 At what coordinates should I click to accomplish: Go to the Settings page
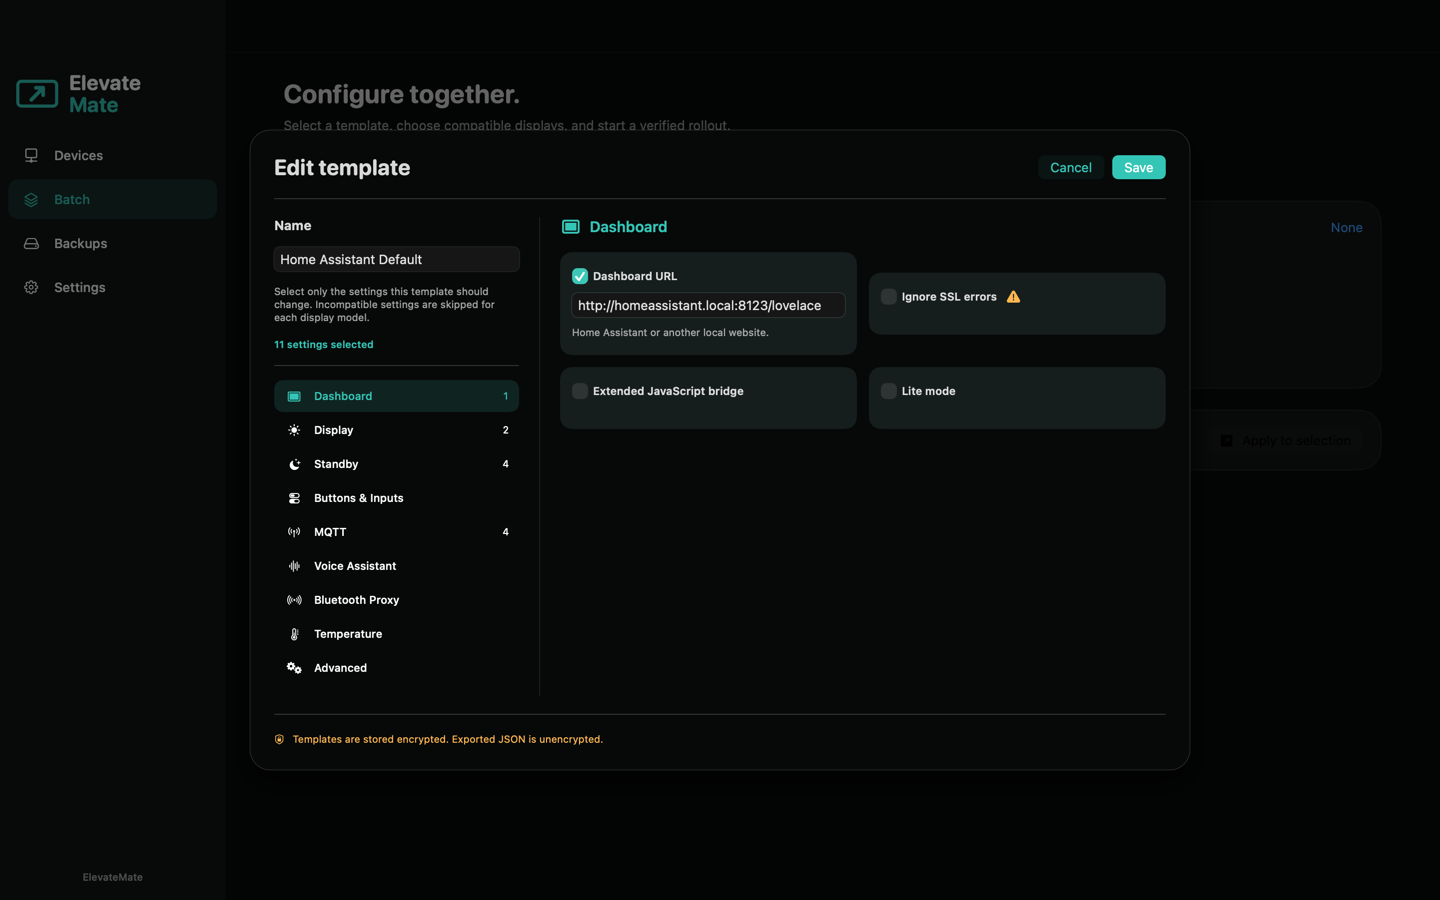pos(112,287)
